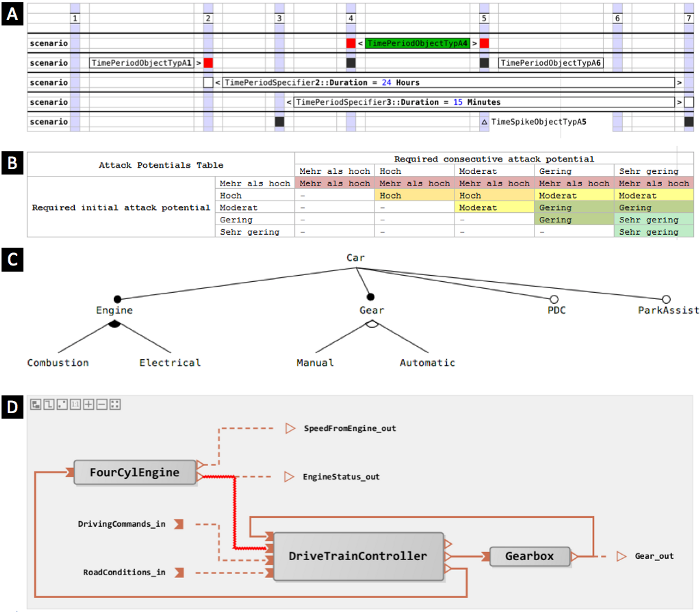Toggle the optional ParkAssist feature circle

(x=665, y=298)
